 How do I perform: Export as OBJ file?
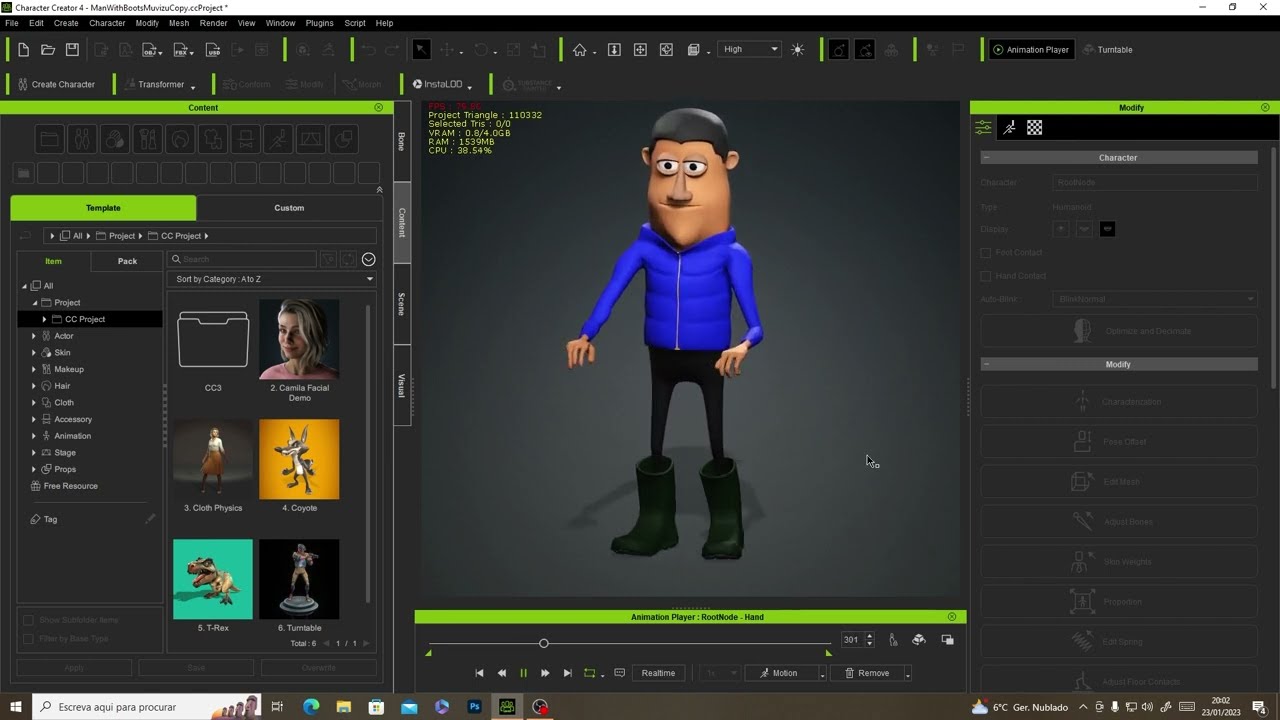151,50
